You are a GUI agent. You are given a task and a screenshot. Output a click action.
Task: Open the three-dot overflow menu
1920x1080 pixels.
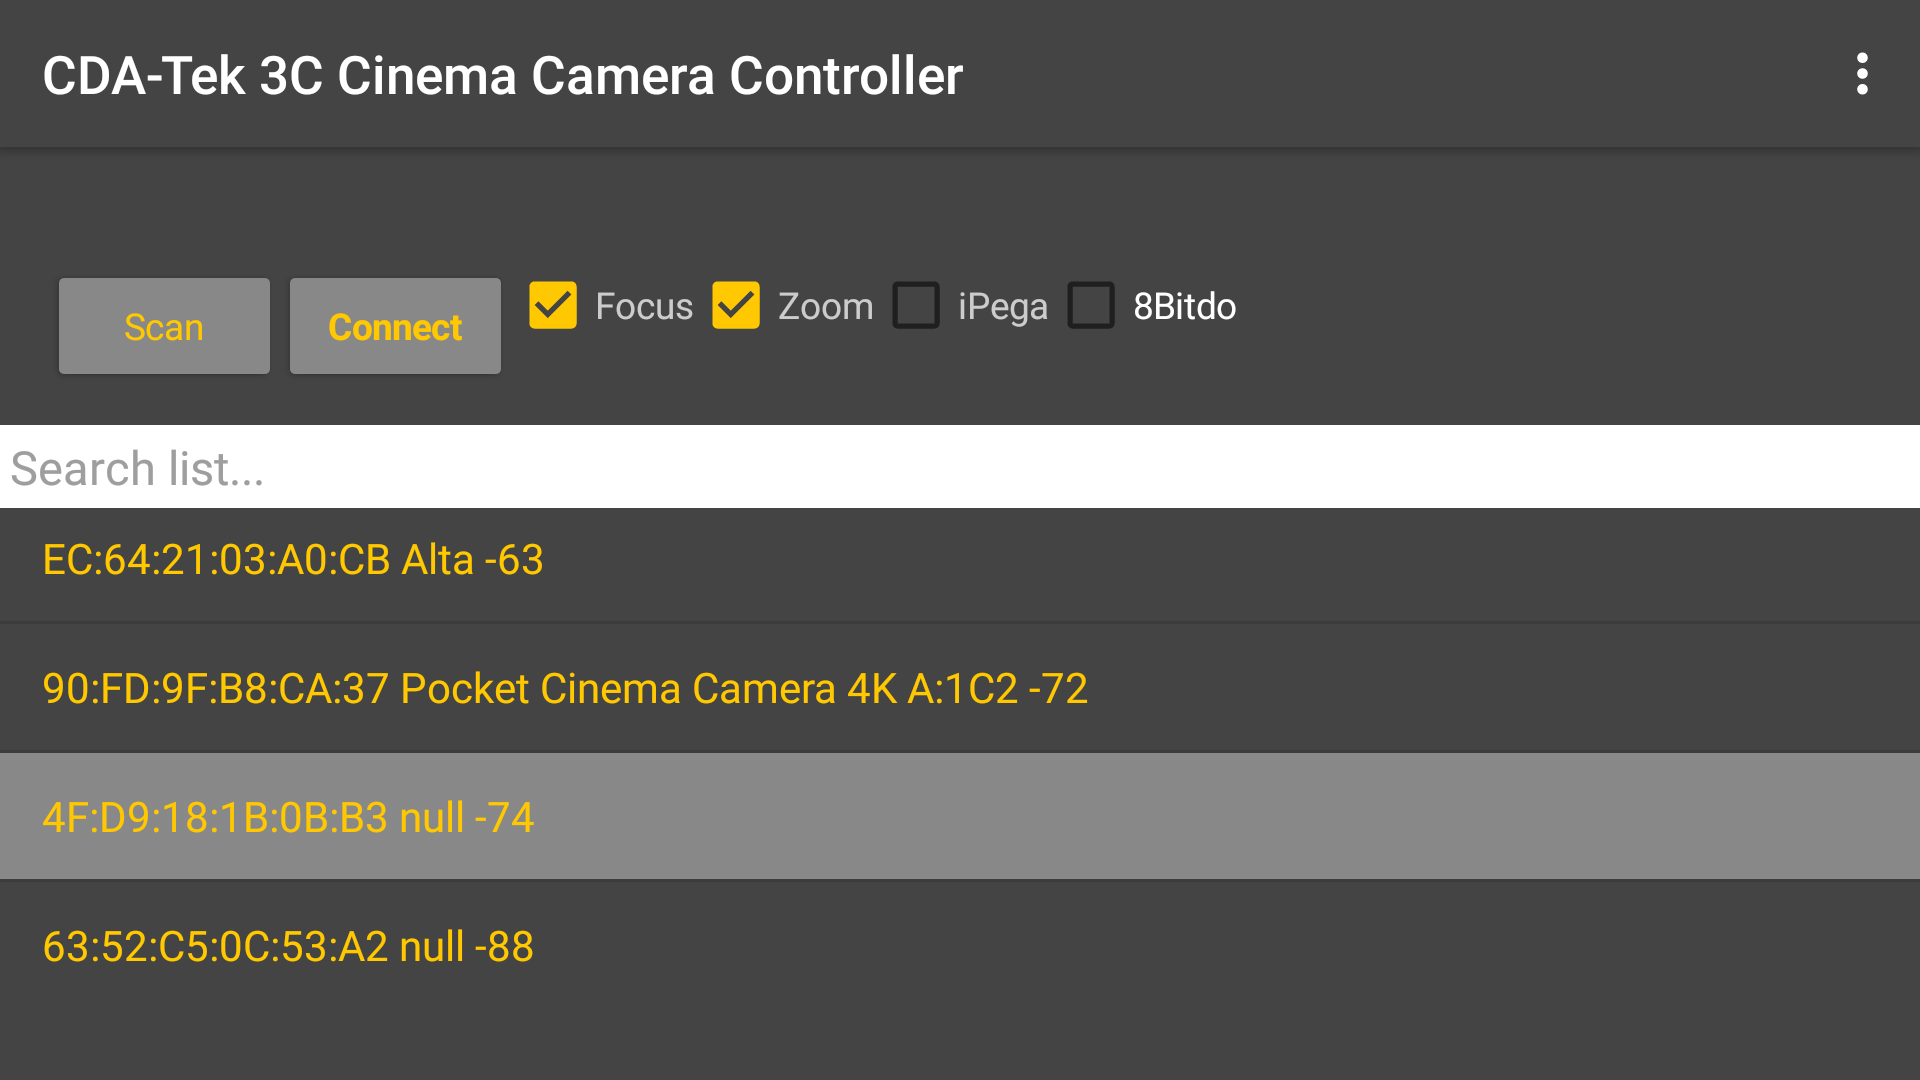click(x=1861, y=74)
